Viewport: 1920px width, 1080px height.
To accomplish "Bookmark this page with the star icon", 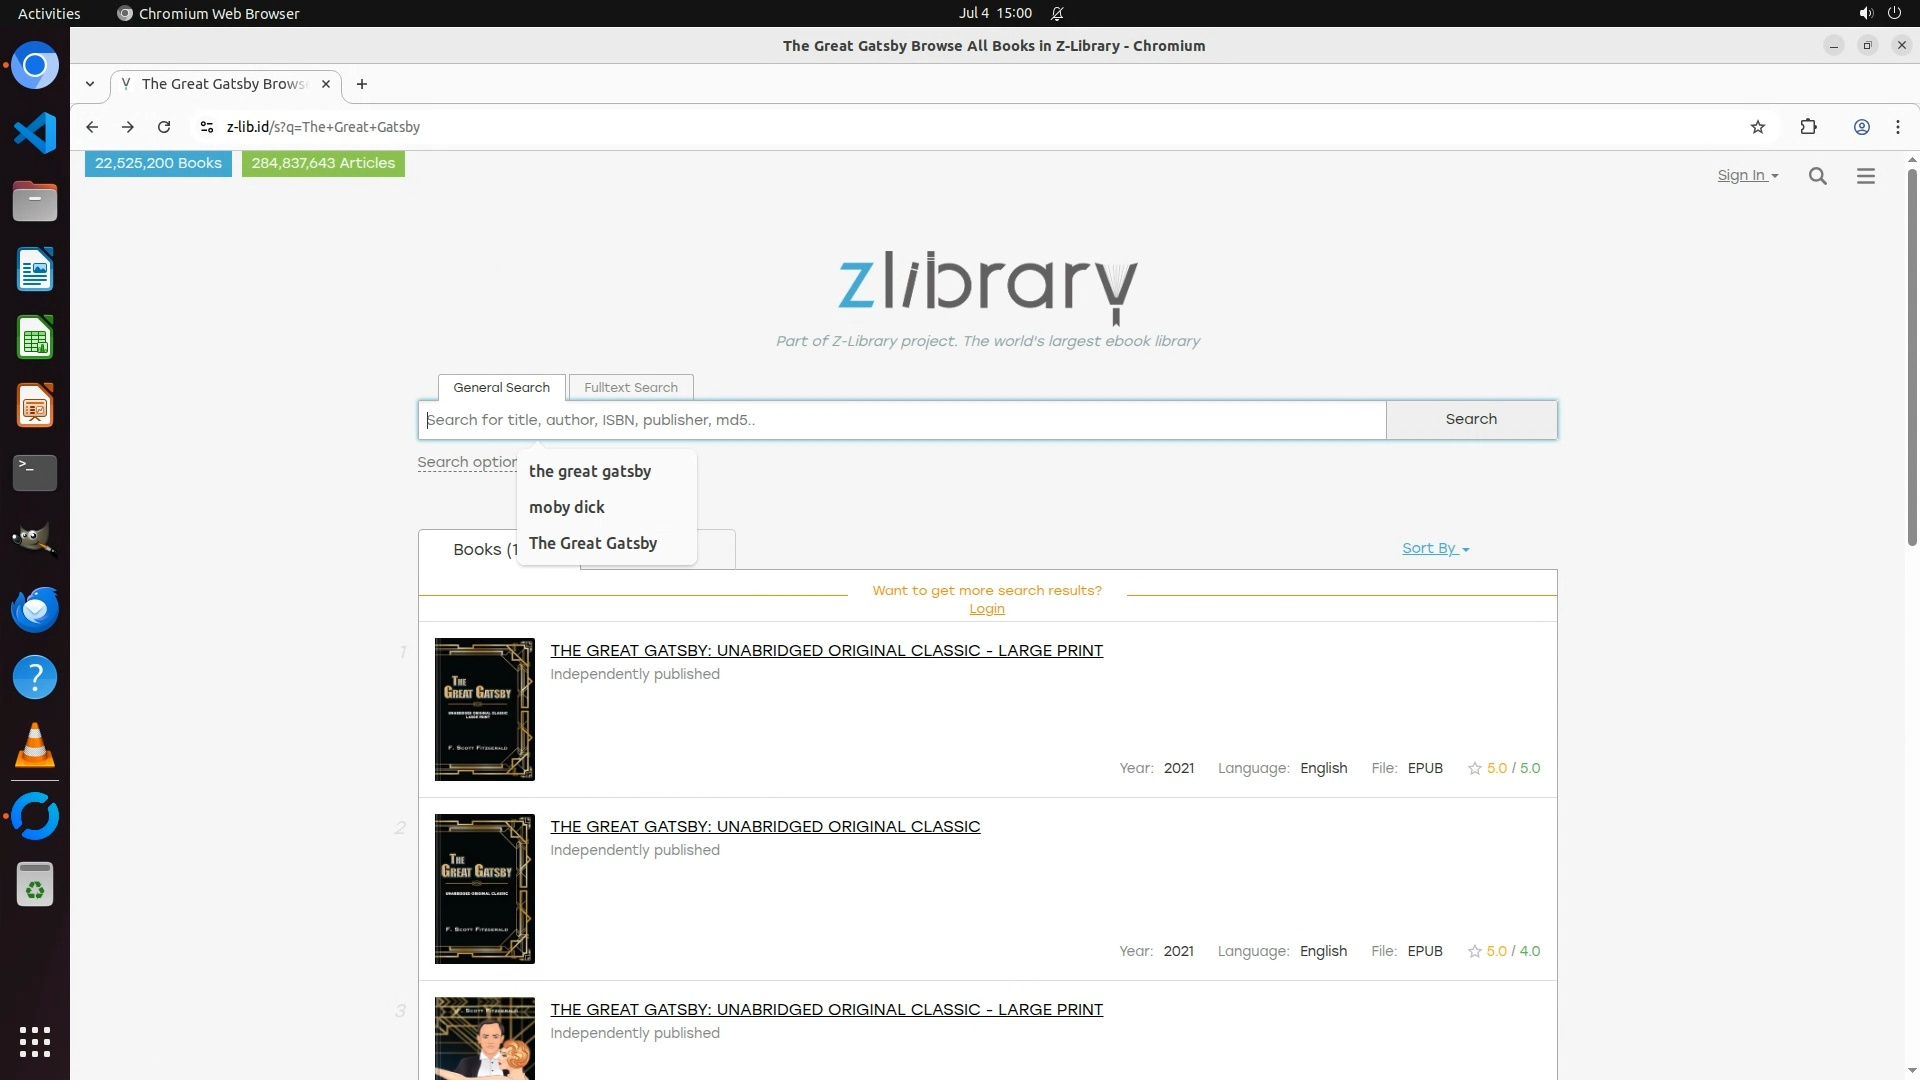I will (x=1757, y=127).
